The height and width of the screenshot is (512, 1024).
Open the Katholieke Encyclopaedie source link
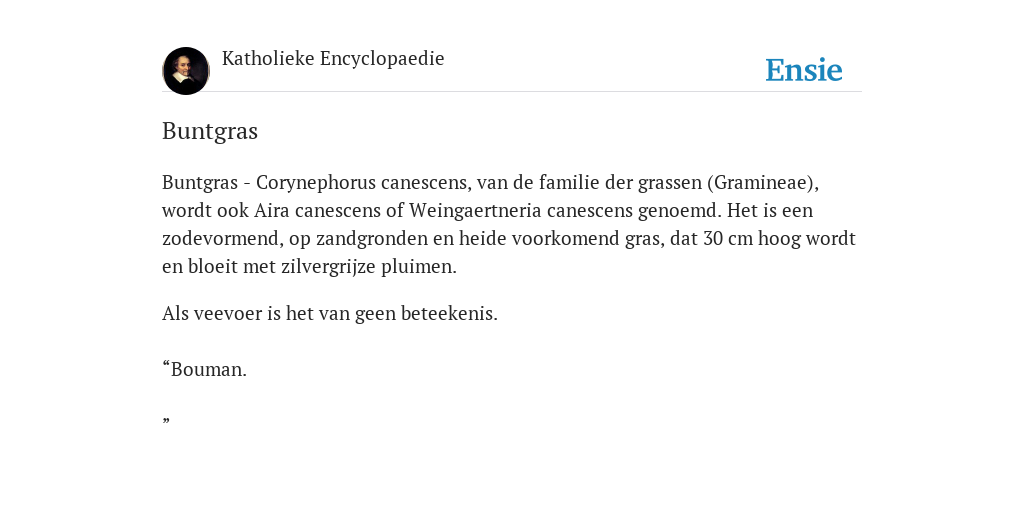(x=333, y=58)
